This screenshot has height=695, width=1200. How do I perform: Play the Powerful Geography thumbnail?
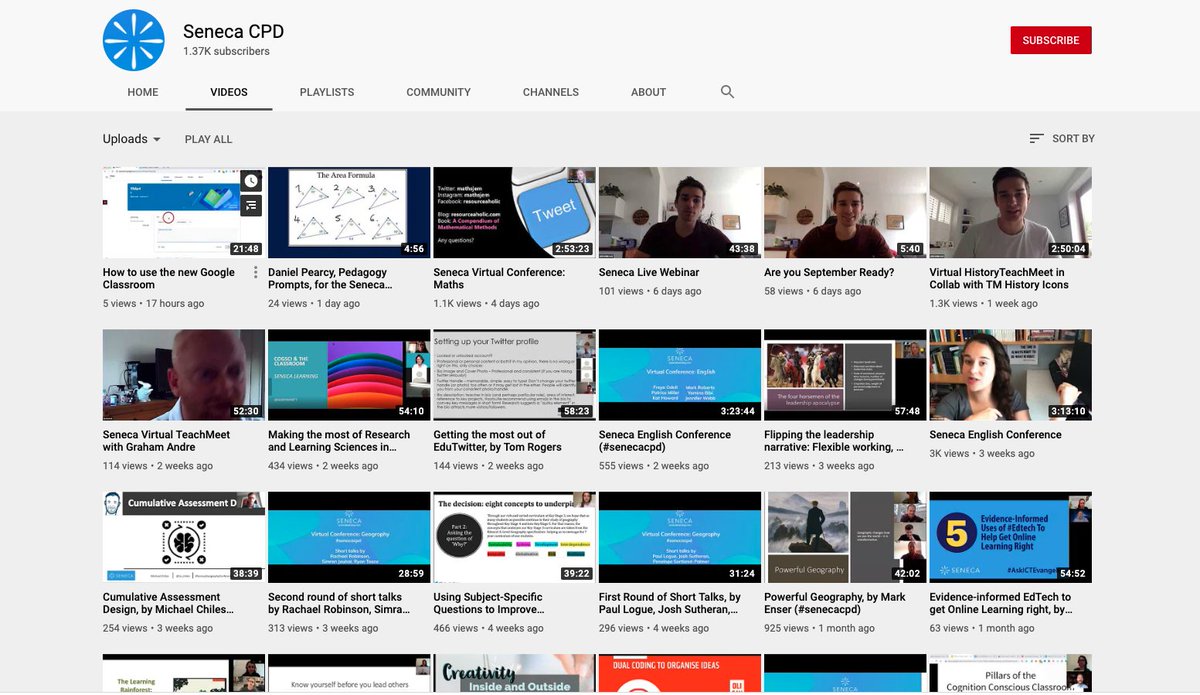coord(845,537)
